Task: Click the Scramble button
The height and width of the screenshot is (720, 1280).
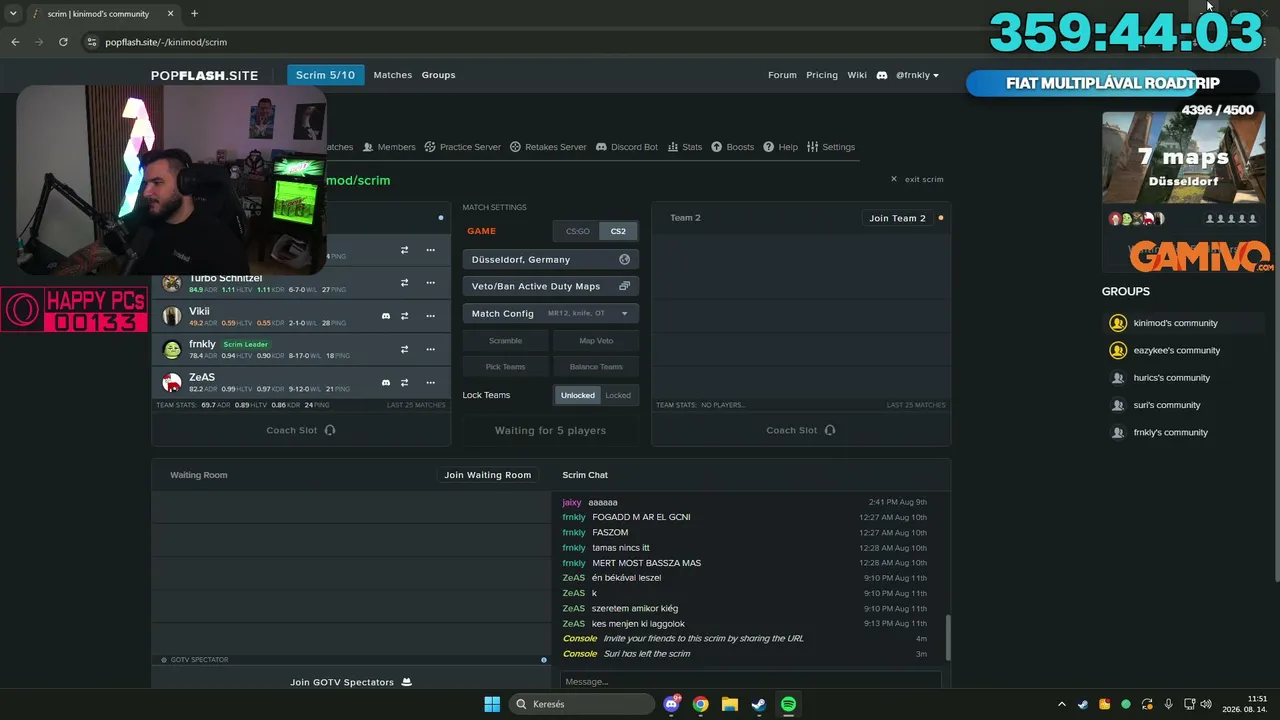Action: coord(506,341)
